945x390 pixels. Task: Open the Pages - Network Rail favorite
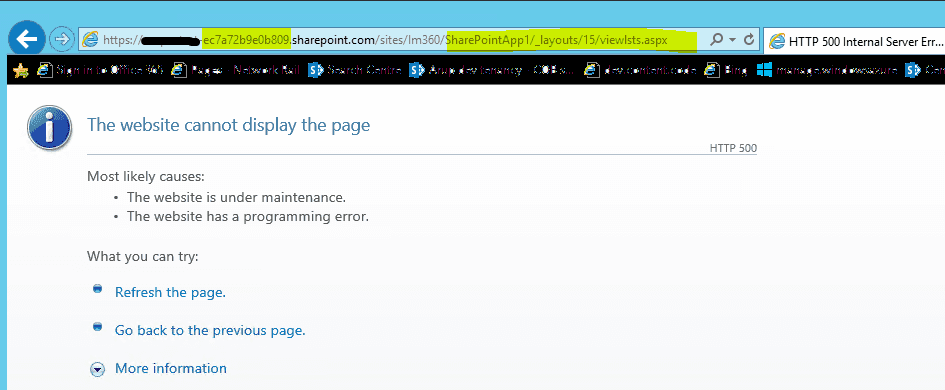point(236,71)
